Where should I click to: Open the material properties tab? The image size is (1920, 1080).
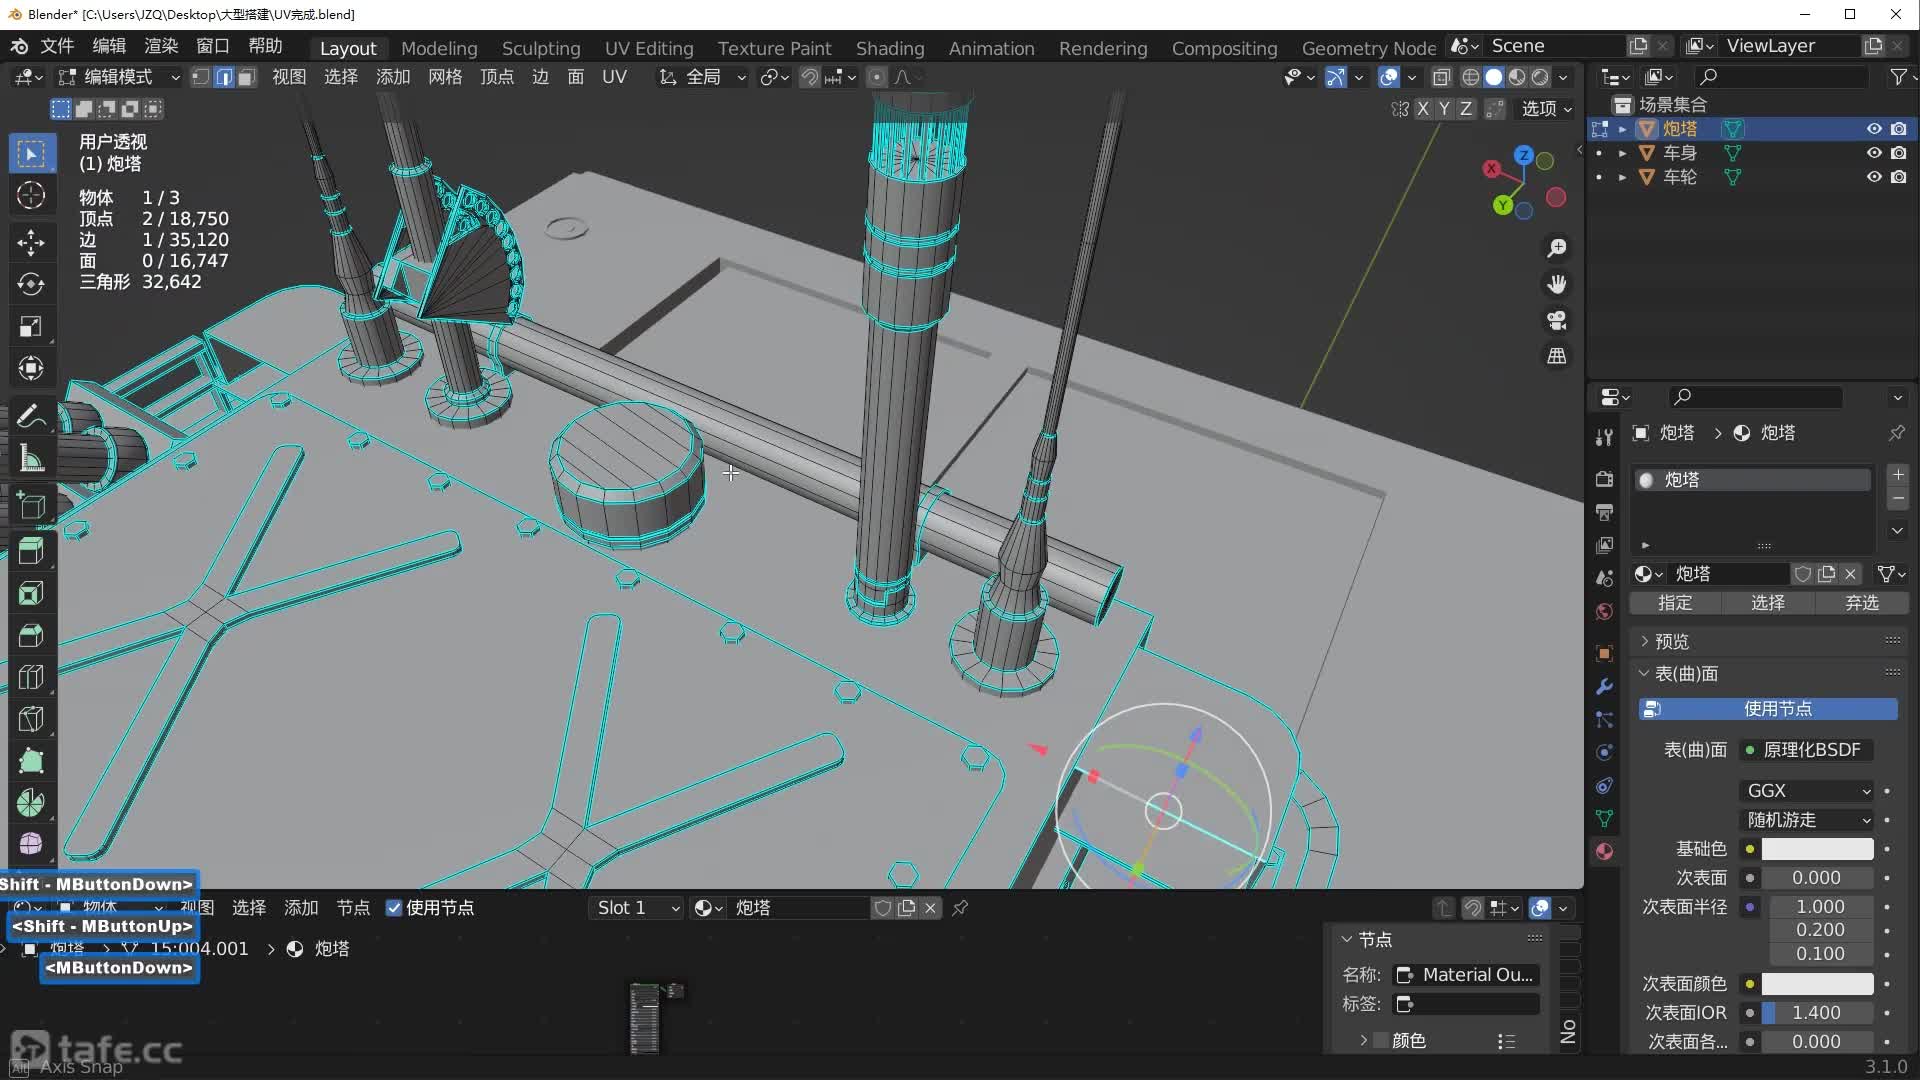(1604, 851)
